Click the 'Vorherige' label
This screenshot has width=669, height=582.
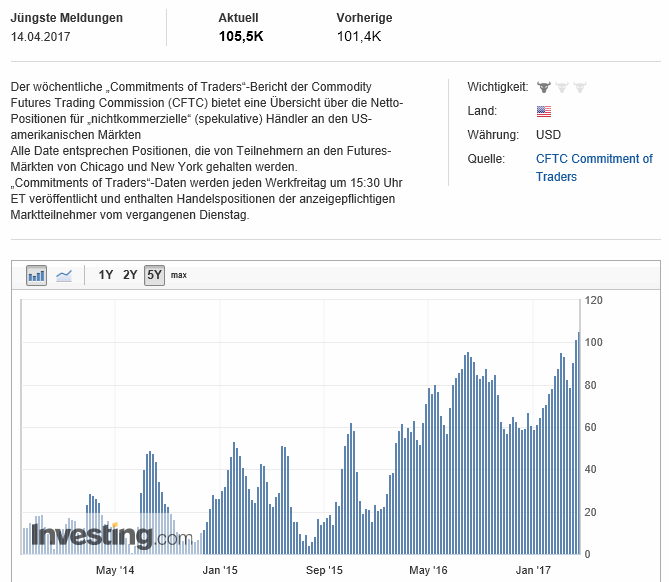point(364,18)
